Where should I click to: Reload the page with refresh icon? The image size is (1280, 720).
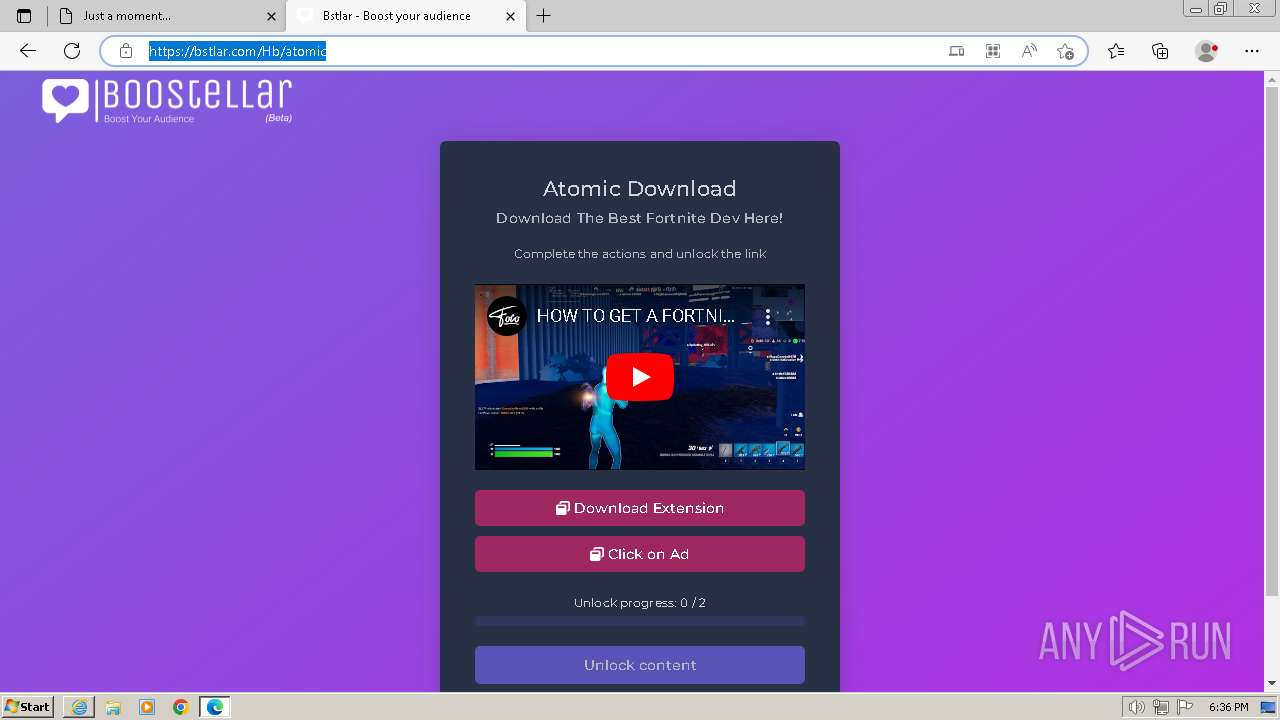[72, 51]
